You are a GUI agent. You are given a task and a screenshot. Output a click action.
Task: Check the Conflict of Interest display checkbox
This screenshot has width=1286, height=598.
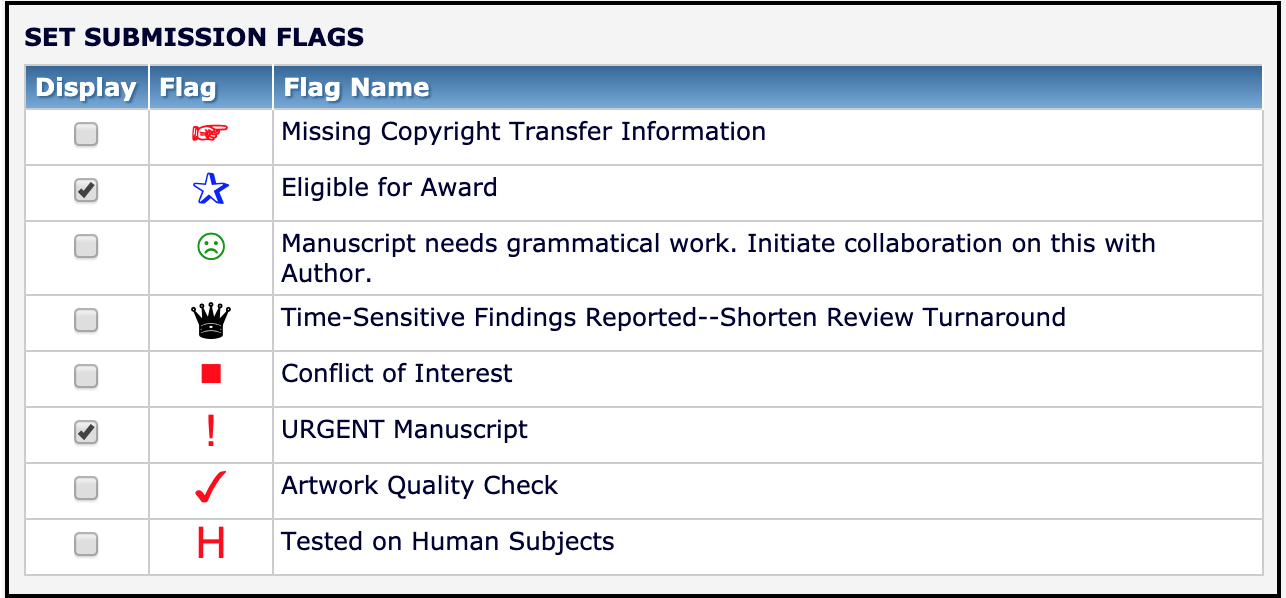click(86, 376)
